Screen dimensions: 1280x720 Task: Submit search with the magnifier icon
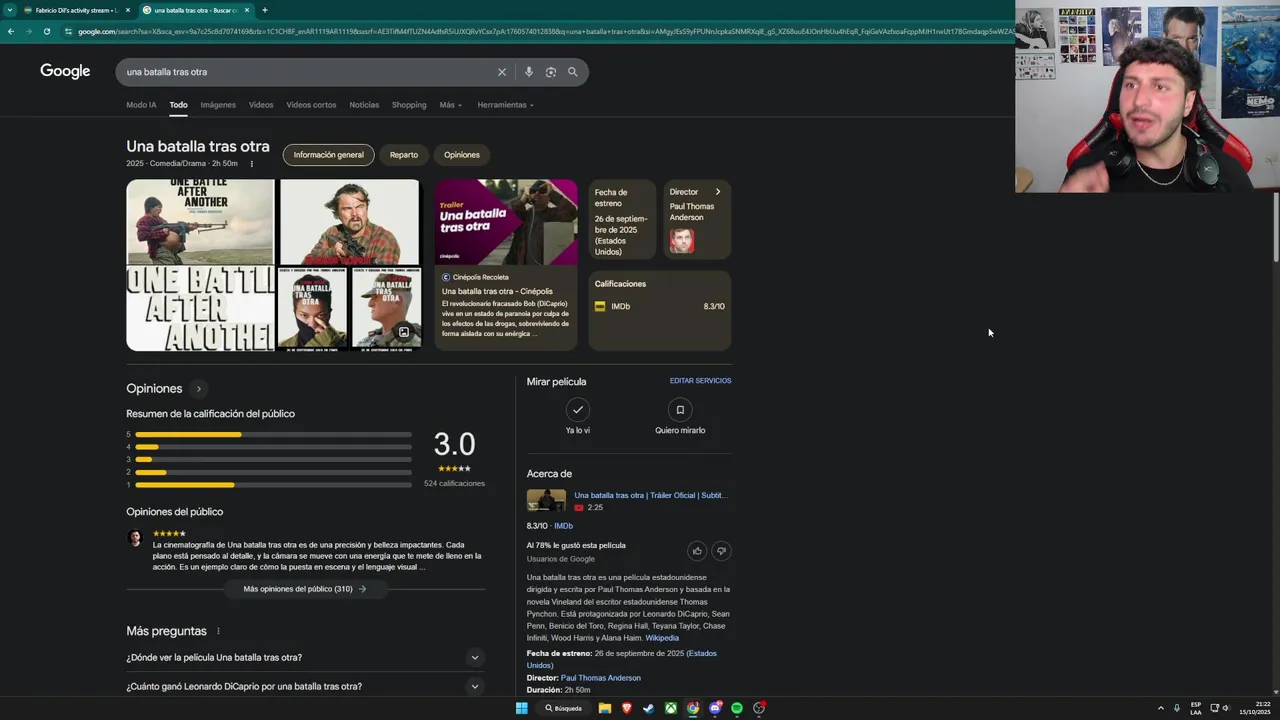click(x=573, y=72)
